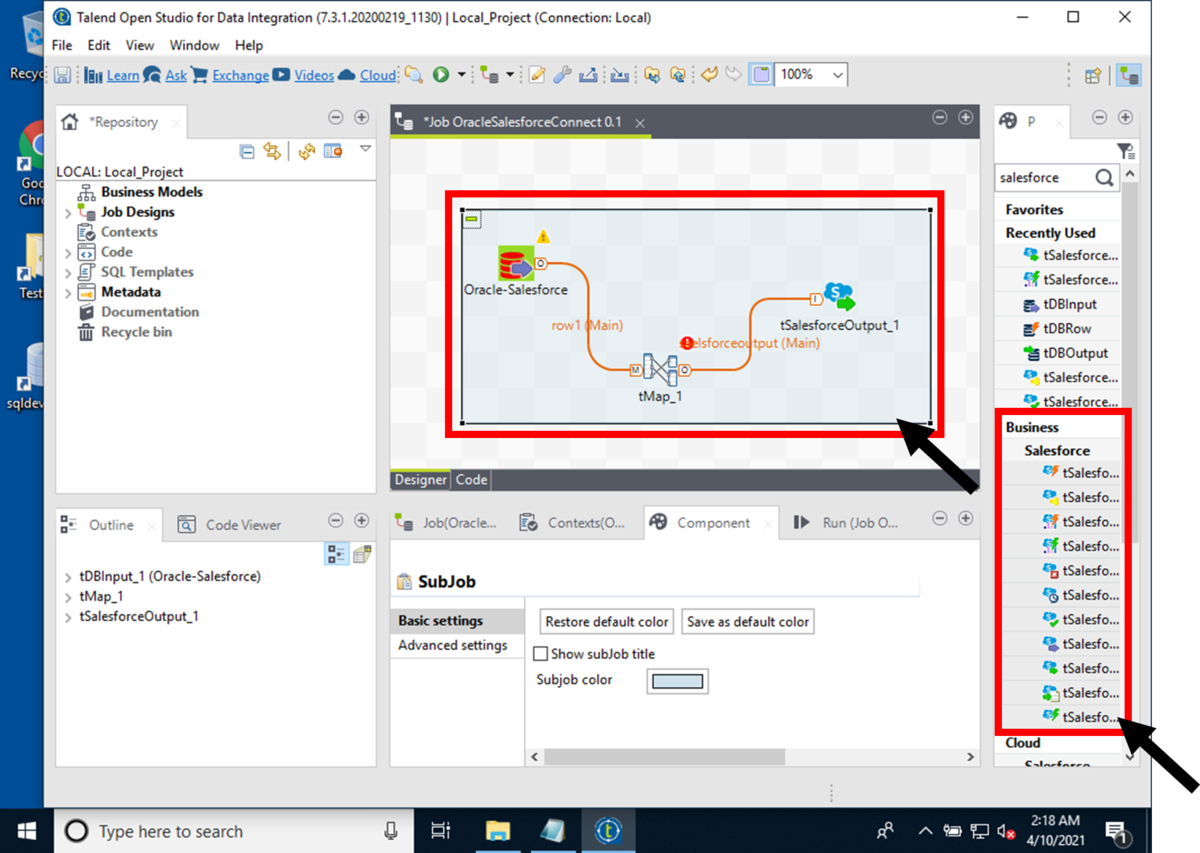
Task: Open the Contexts tab in bottom panel
Action: click(574, 523)
